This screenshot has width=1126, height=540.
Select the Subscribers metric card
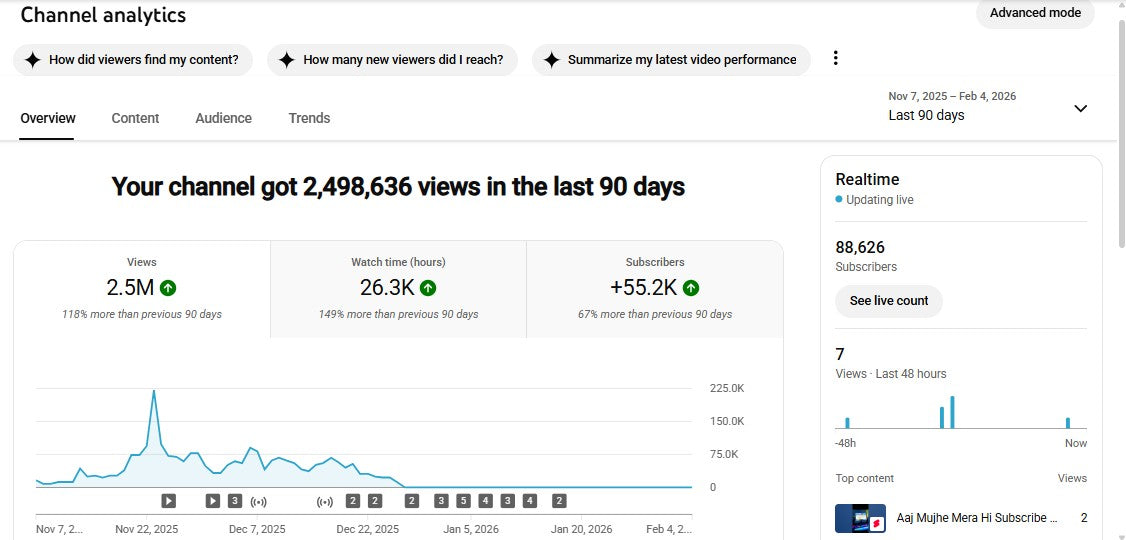coord(654,288)
